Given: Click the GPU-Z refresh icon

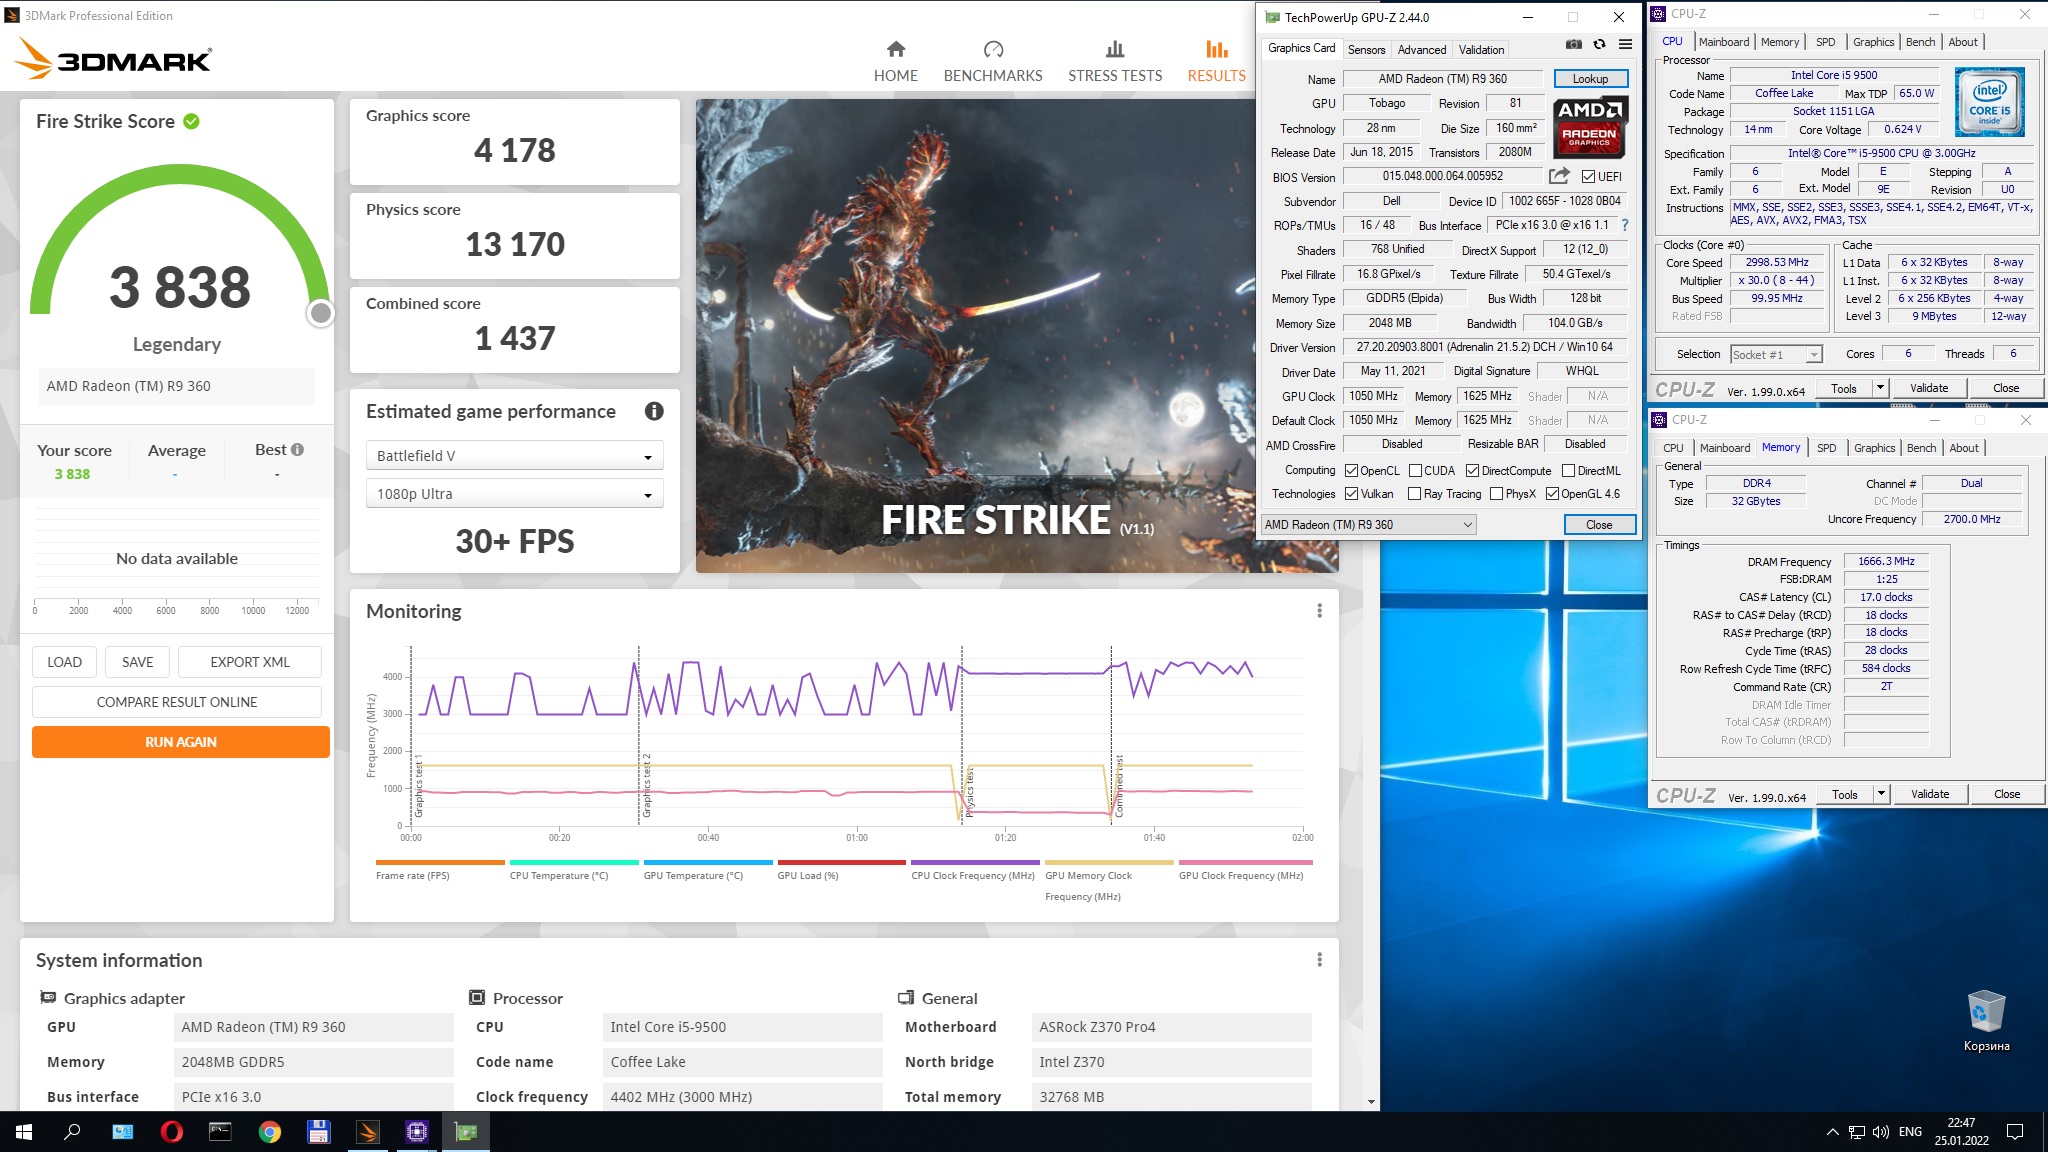Looking at the screenshot, I should pyautogui.click(x=1599, y=44).
